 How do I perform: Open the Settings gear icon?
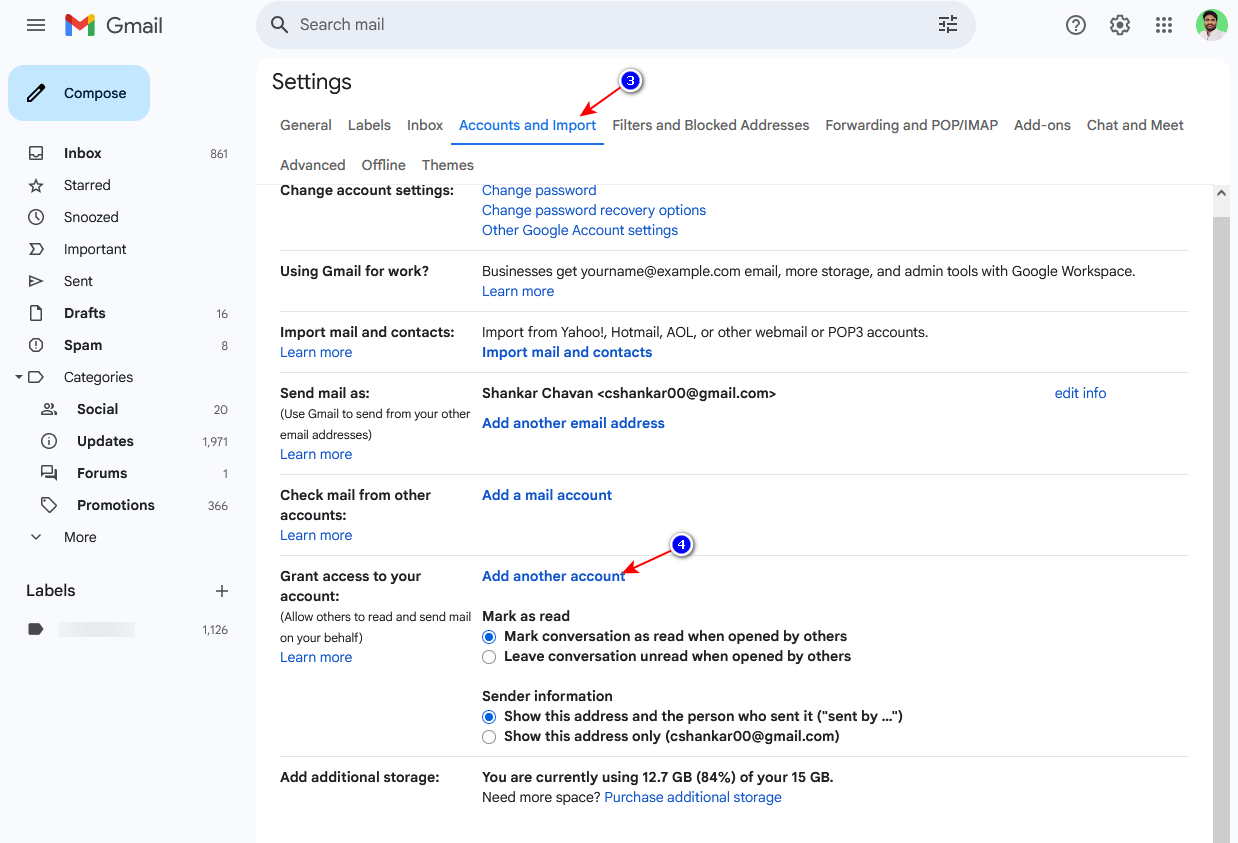(x=1120, y=25)
